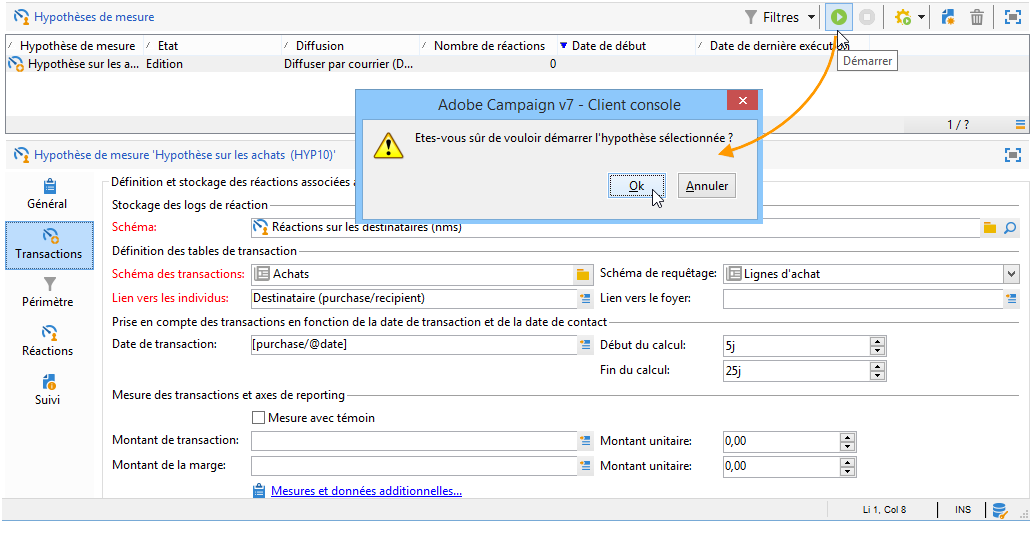This screenshot has height=541, width=1030.
Task: Open the Suivi tab
Action: coord(47,390)
